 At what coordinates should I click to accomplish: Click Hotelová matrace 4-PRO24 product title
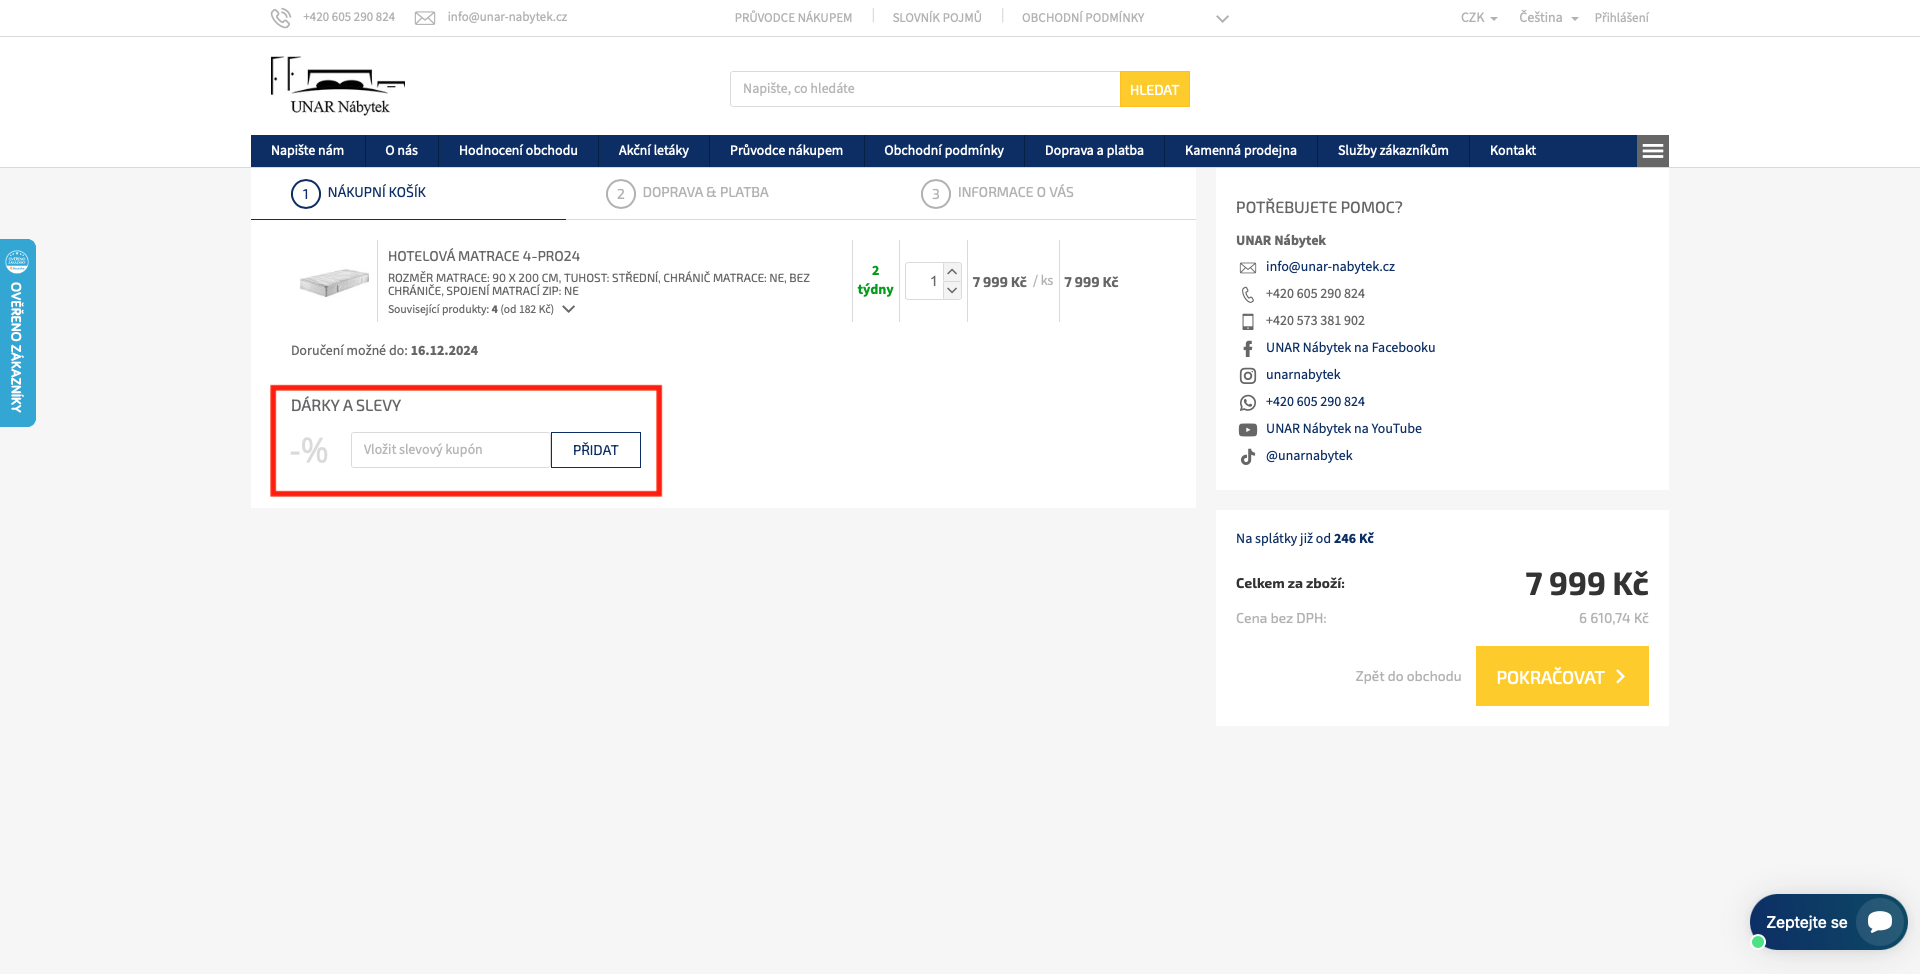tap(484, 257)
